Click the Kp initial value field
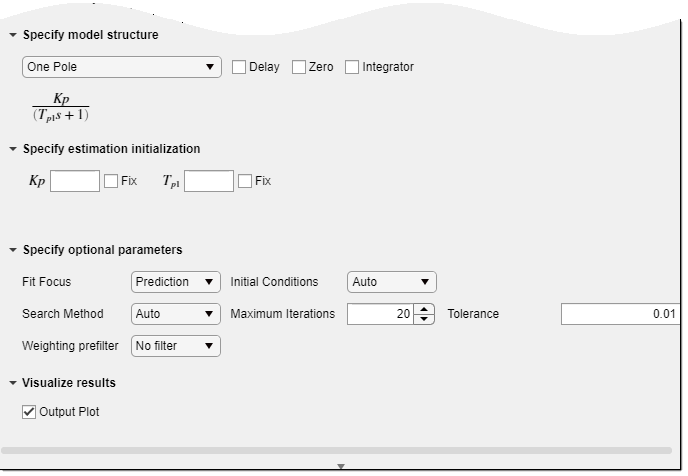 coord(75,181)
